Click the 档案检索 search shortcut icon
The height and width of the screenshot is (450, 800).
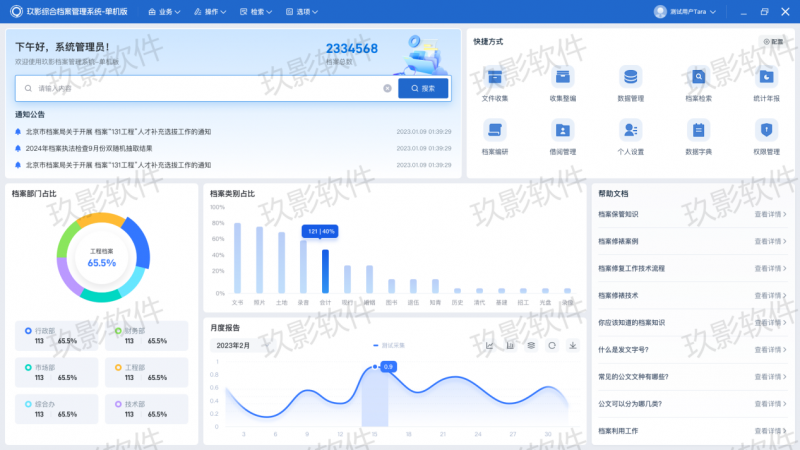point(698,77)
